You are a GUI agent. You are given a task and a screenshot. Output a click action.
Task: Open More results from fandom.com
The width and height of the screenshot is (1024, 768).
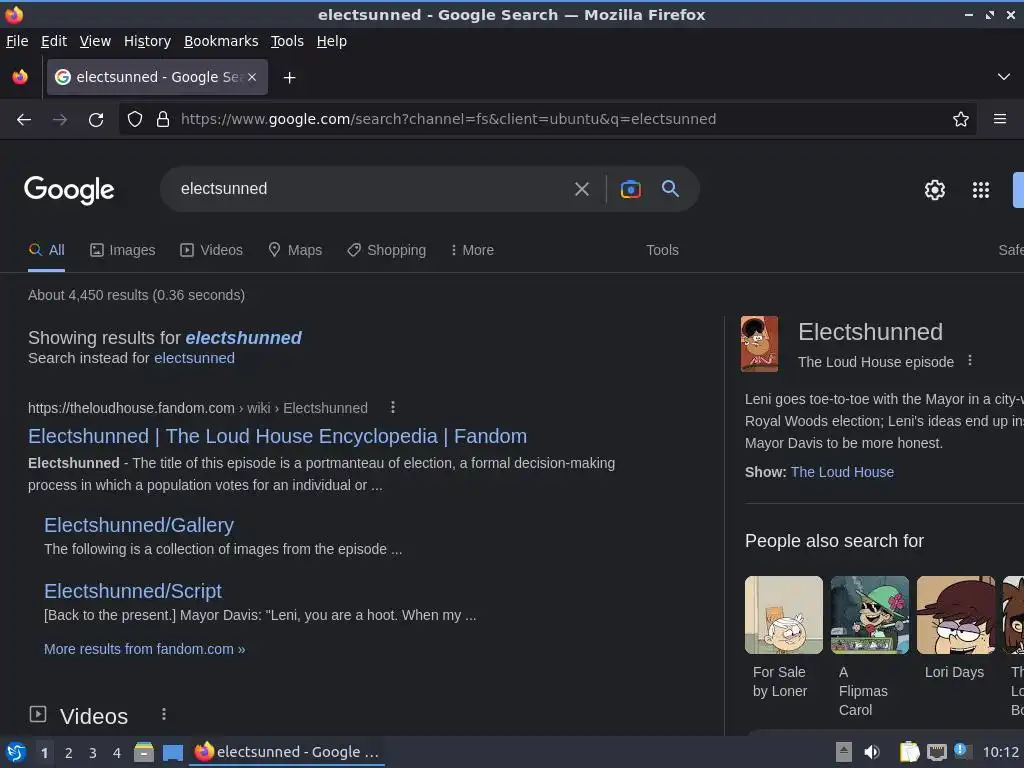coord(144,649)
